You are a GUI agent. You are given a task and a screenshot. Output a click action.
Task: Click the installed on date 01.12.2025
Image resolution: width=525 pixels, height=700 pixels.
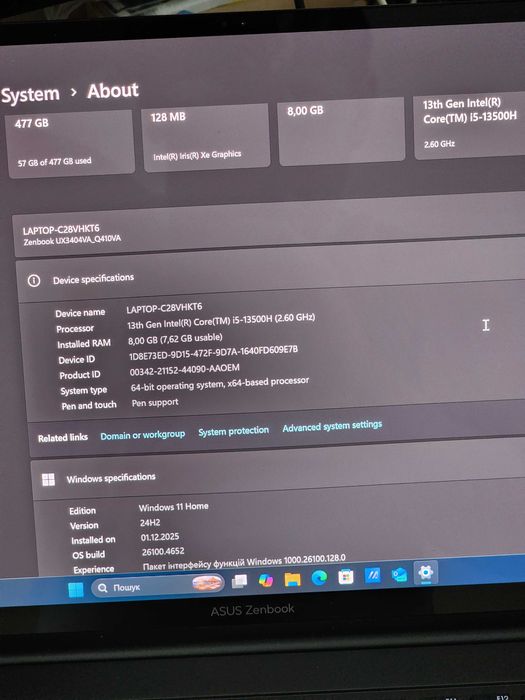point(160,537)
